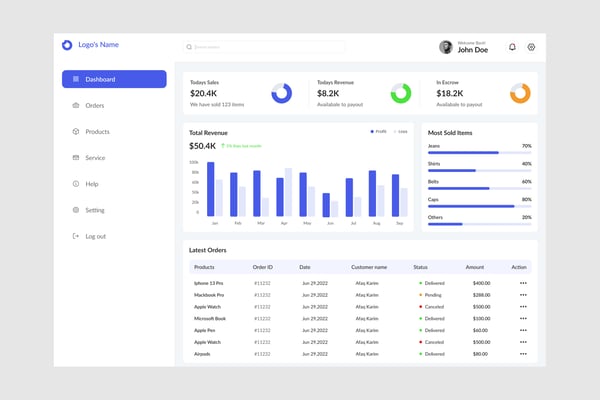Click the Products box icon

point(76,131)
